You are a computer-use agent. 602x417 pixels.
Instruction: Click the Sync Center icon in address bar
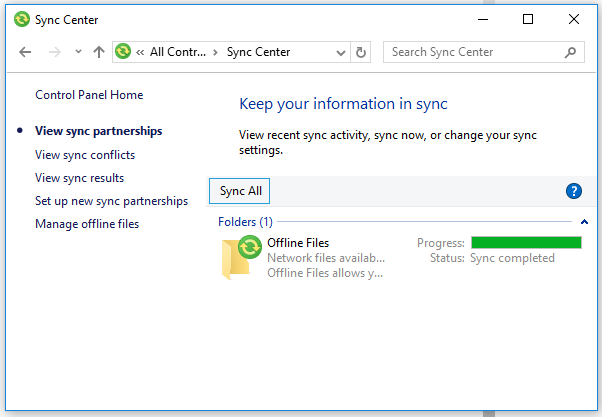point(124,52)
